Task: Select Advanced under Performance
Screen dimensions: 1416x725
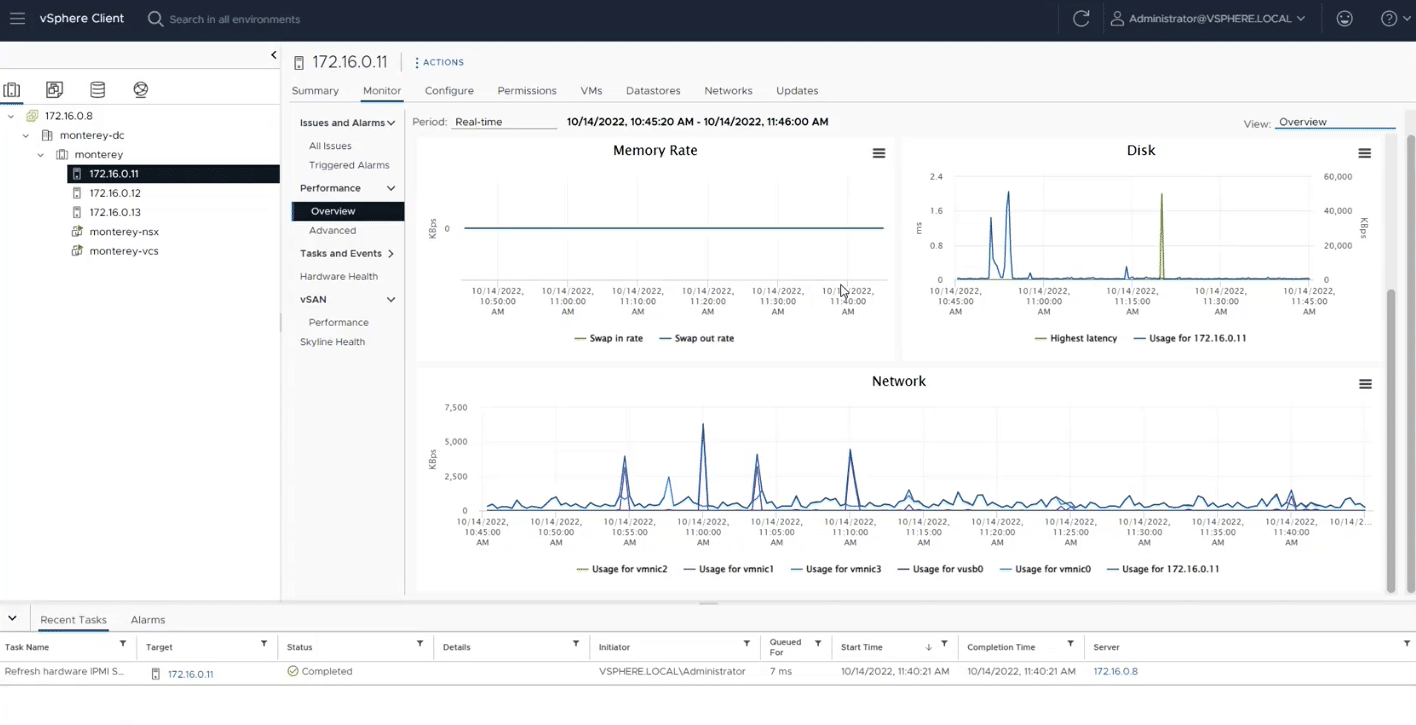Action: coord(332,230)
